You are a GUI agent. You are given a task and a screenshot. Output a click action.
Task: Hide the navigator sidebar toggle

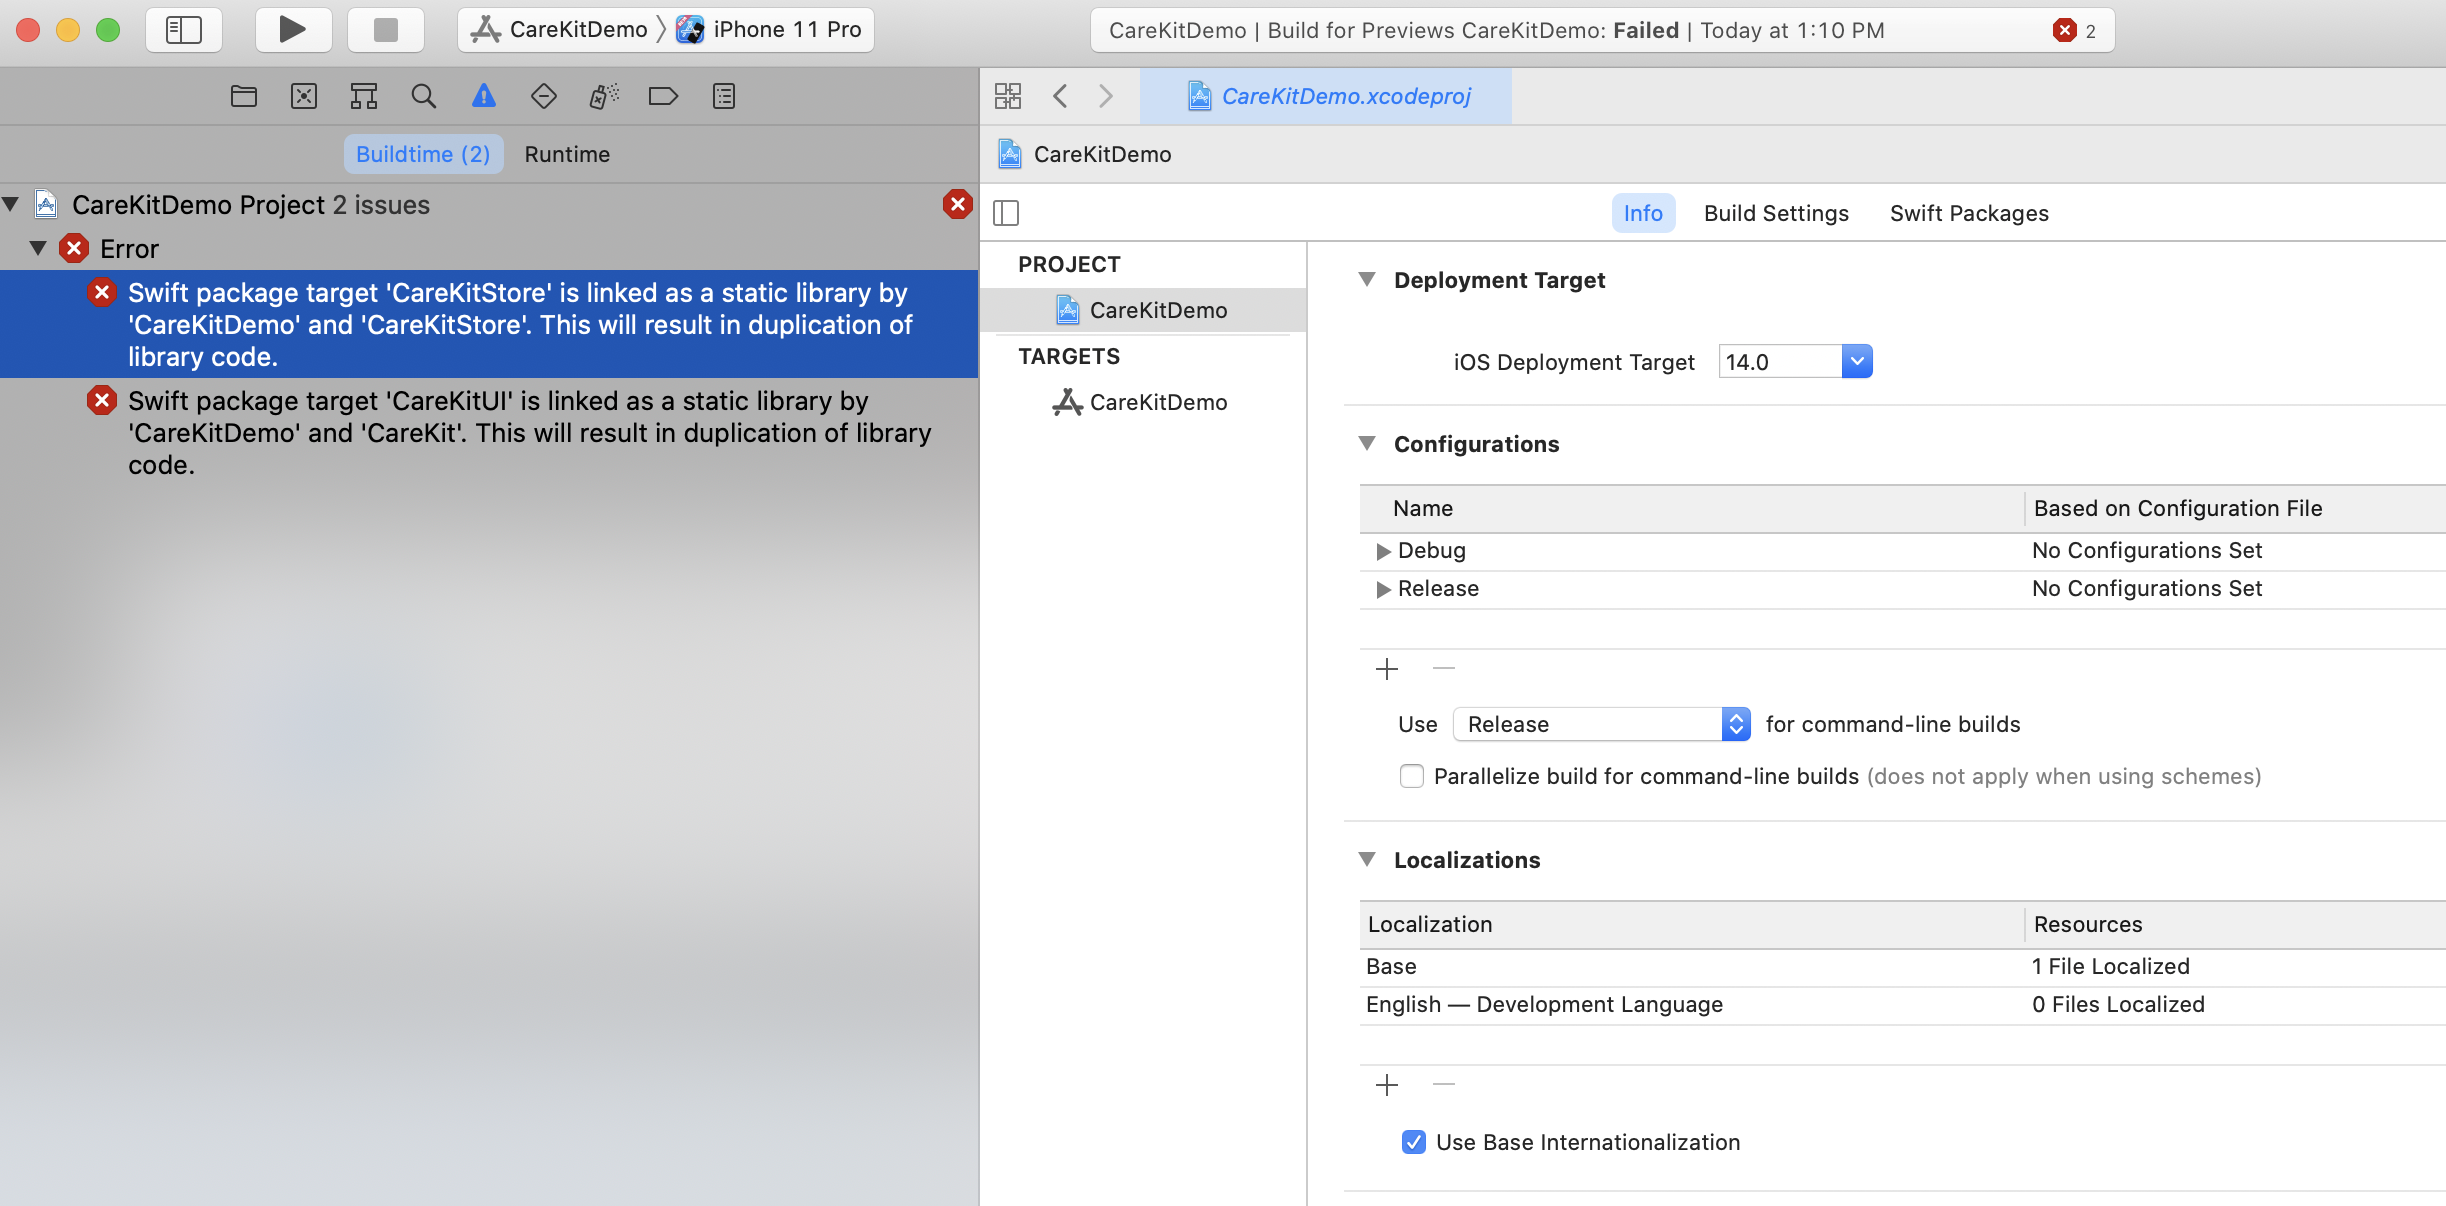click(x=184, y=30)
